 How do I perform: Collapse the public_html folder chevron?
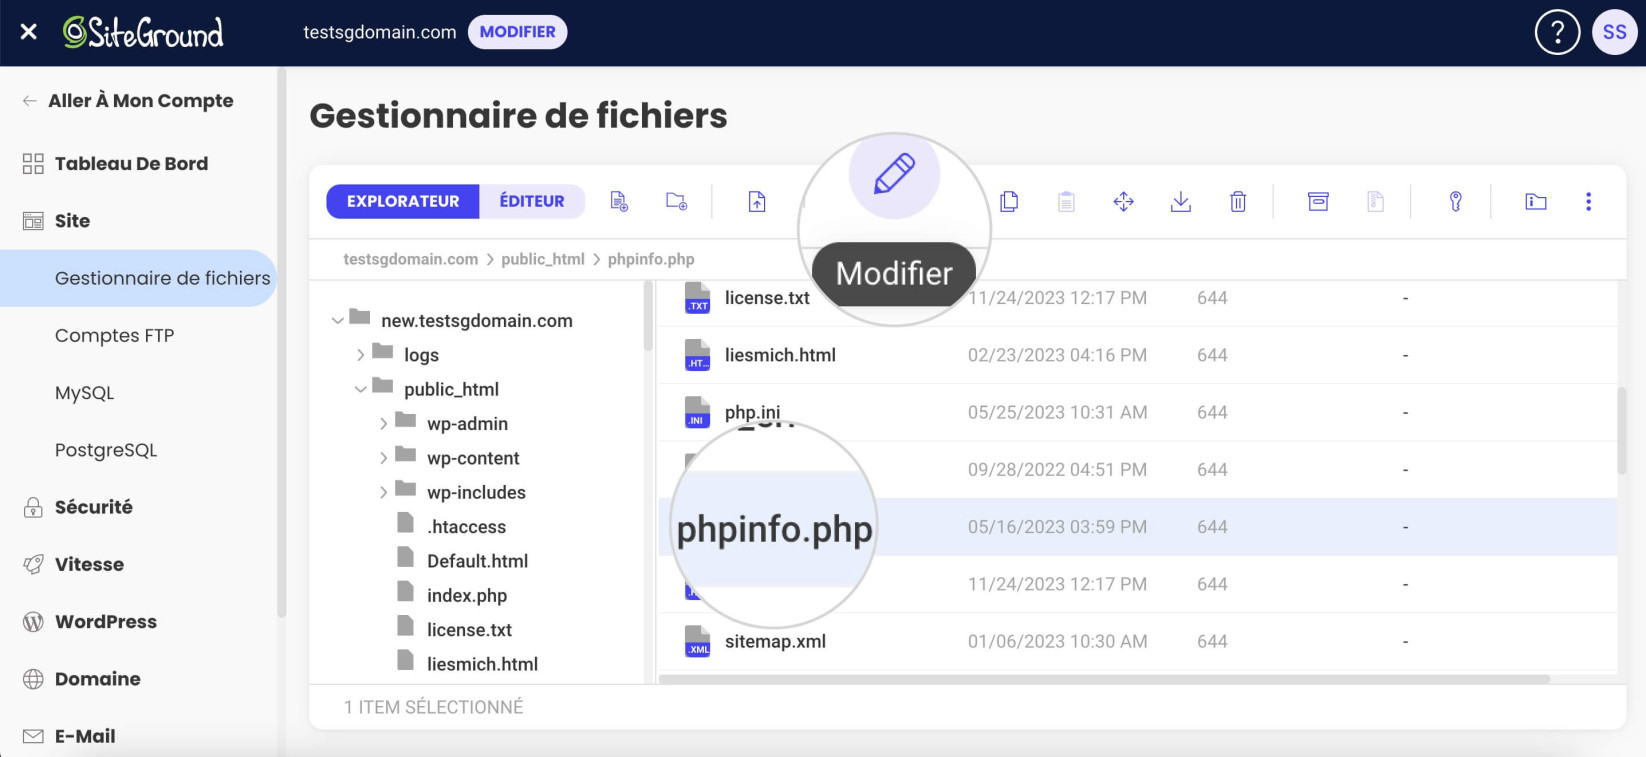point(360,389)
